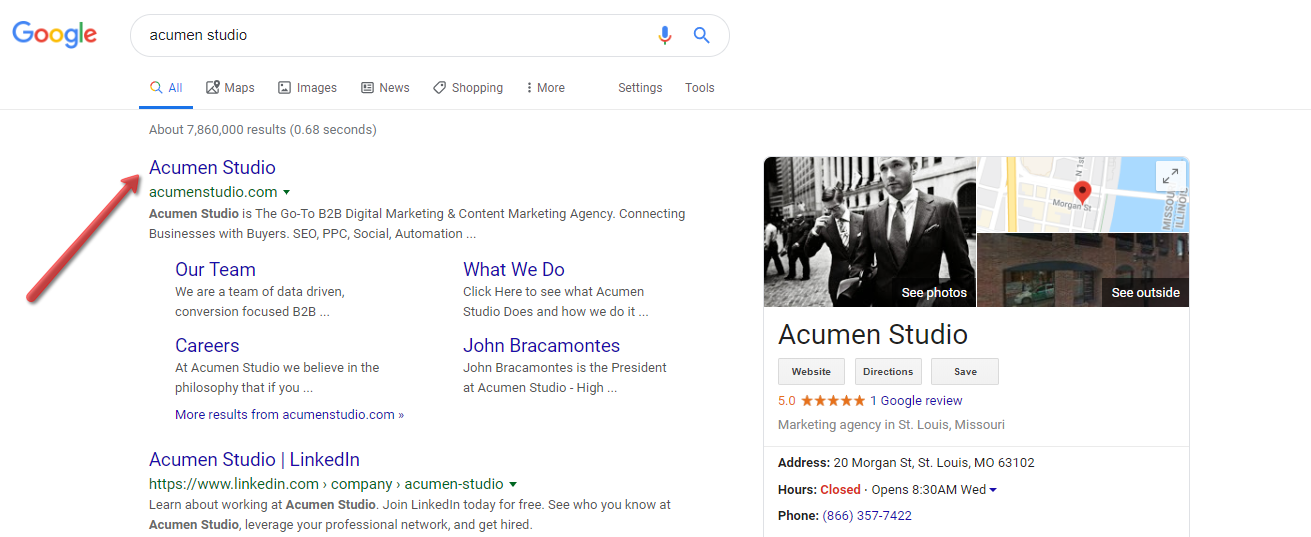
Task: Open See photos thumbnail
Action: click(x=870, y=232)
